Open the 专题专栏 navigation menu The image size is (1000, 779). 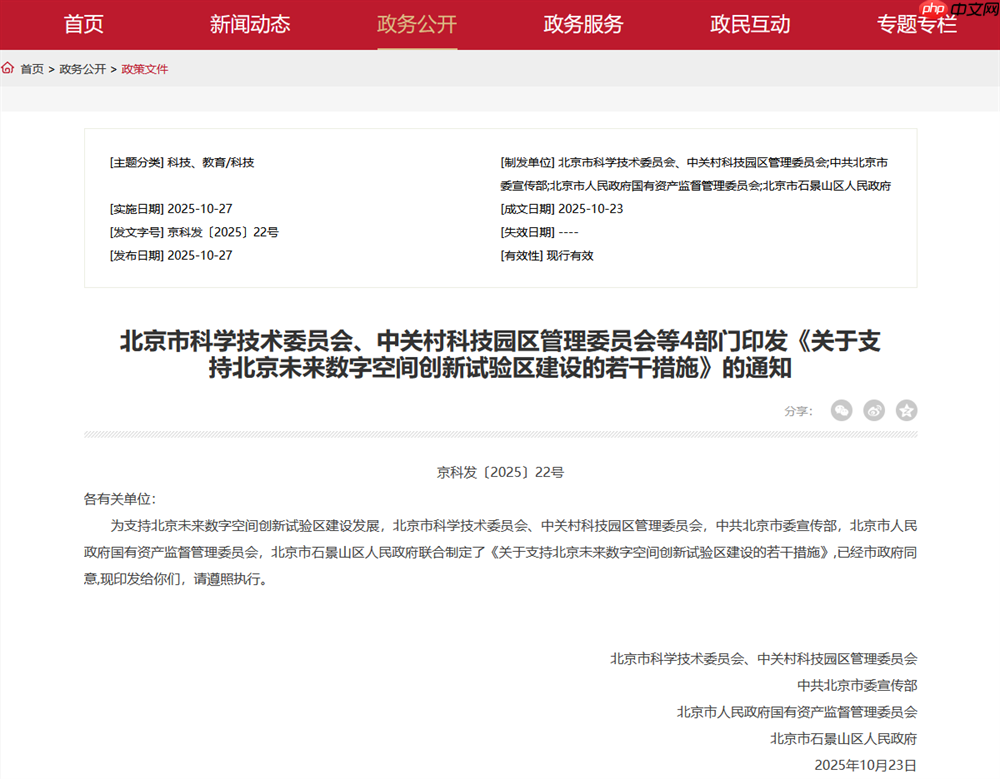click(x=915, y=24)
